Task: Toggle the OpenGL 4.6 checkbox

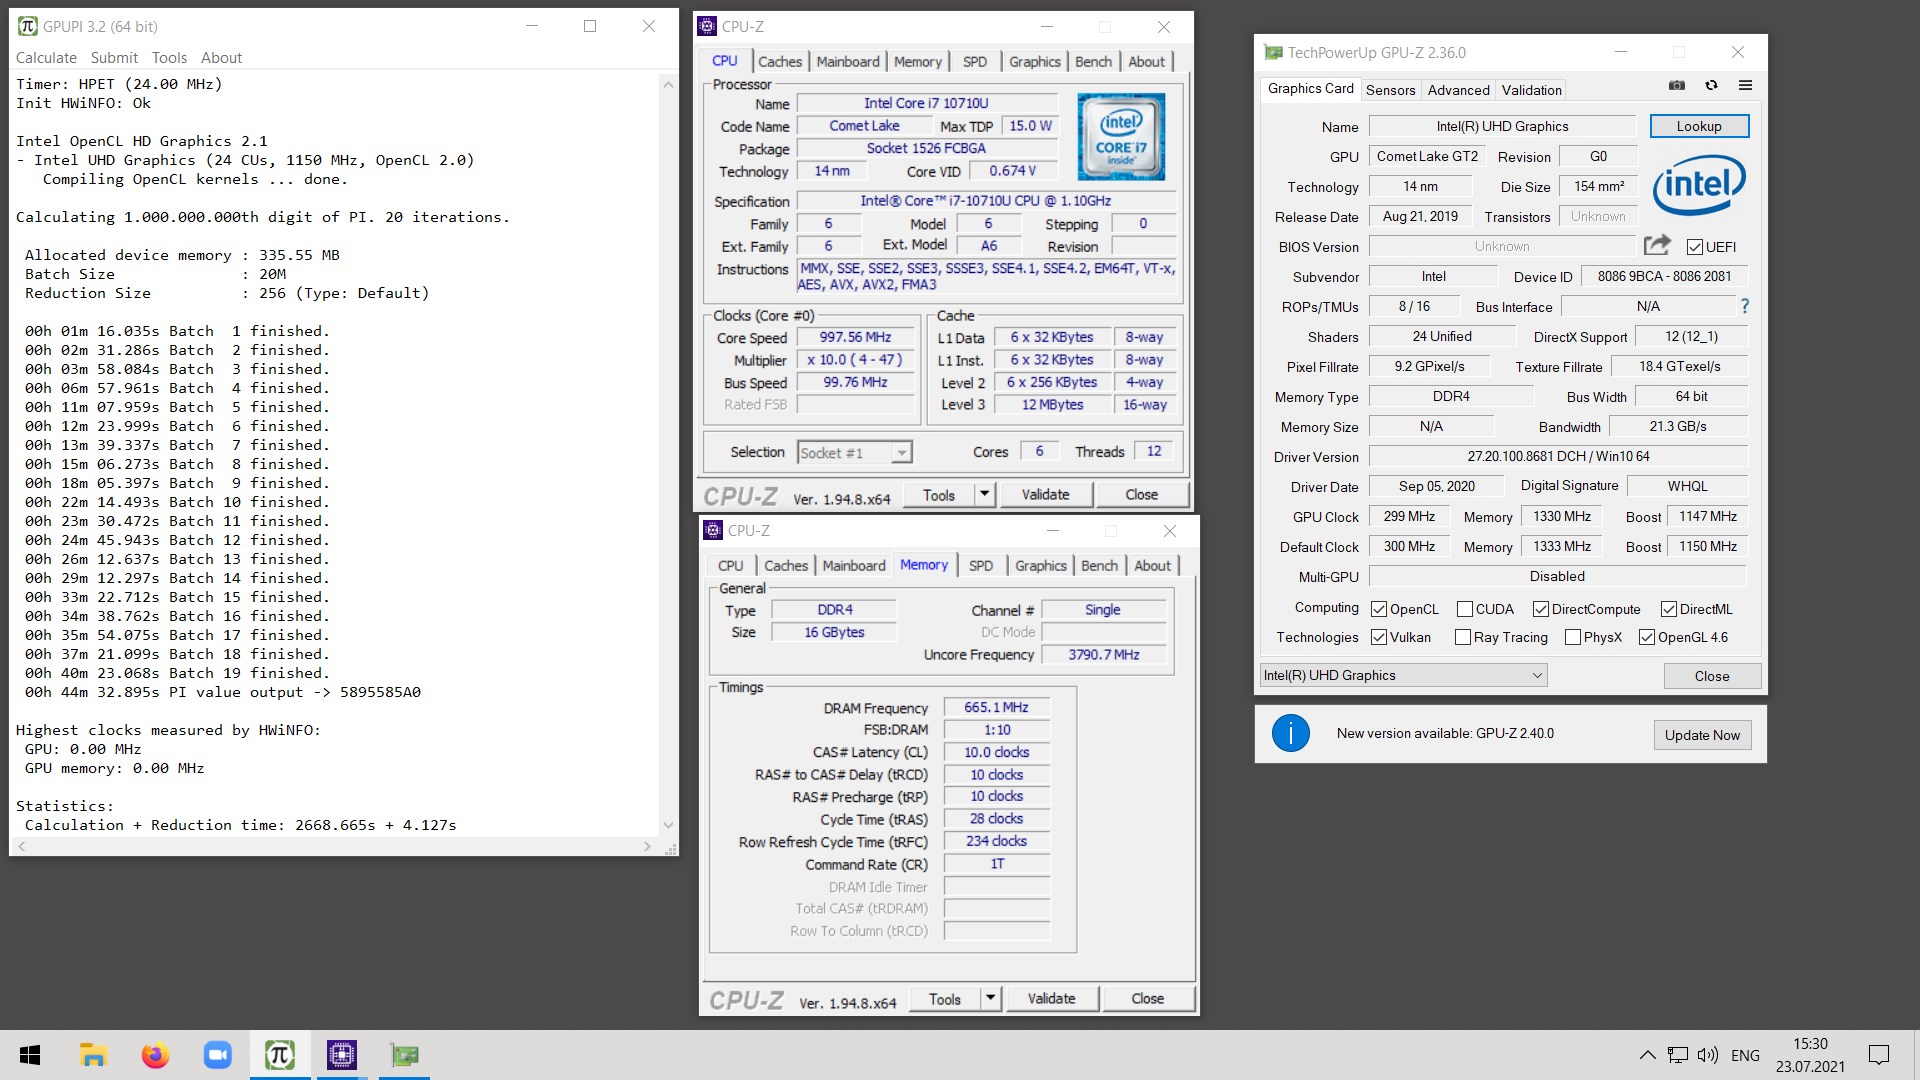Action: pyautogui.click(x=1647, y=637)
